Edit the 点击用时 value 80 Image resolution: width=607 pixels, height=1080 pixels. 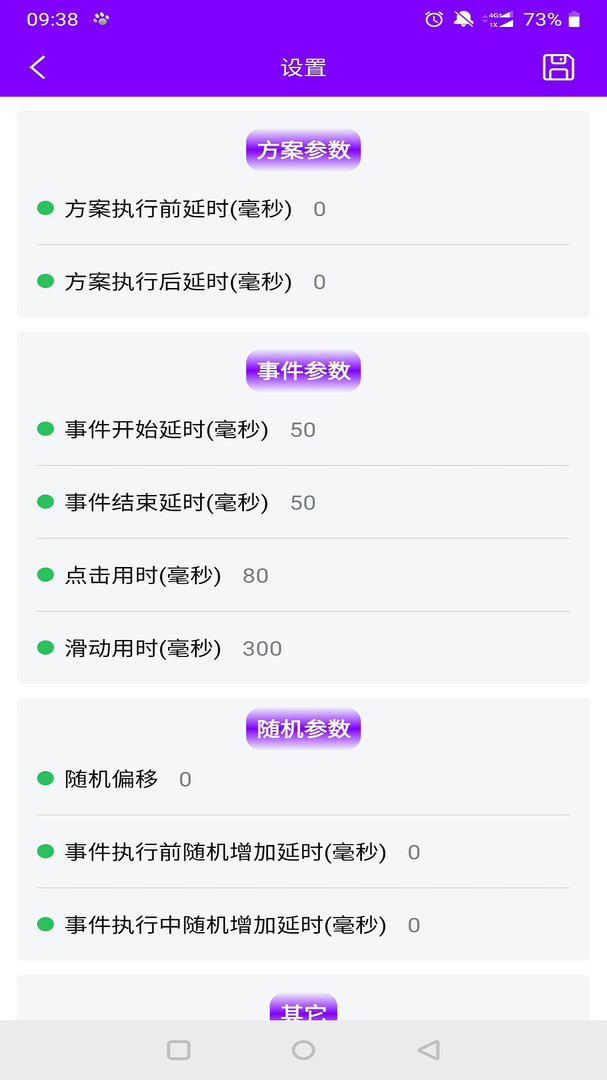coord(256,576)
